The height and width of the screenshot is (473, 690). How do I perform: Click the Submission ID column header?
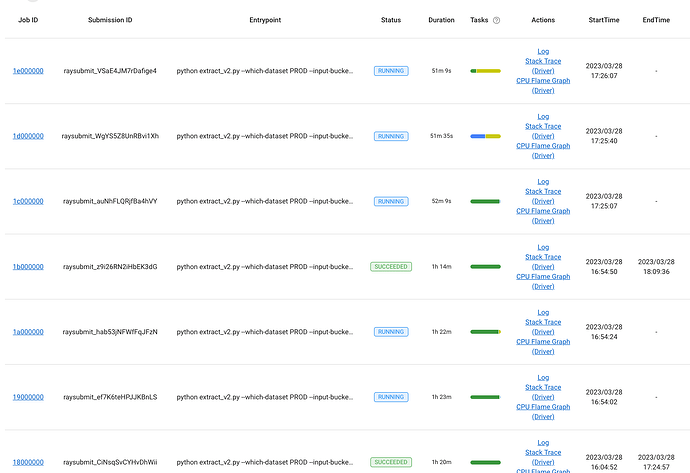[110, 20]
